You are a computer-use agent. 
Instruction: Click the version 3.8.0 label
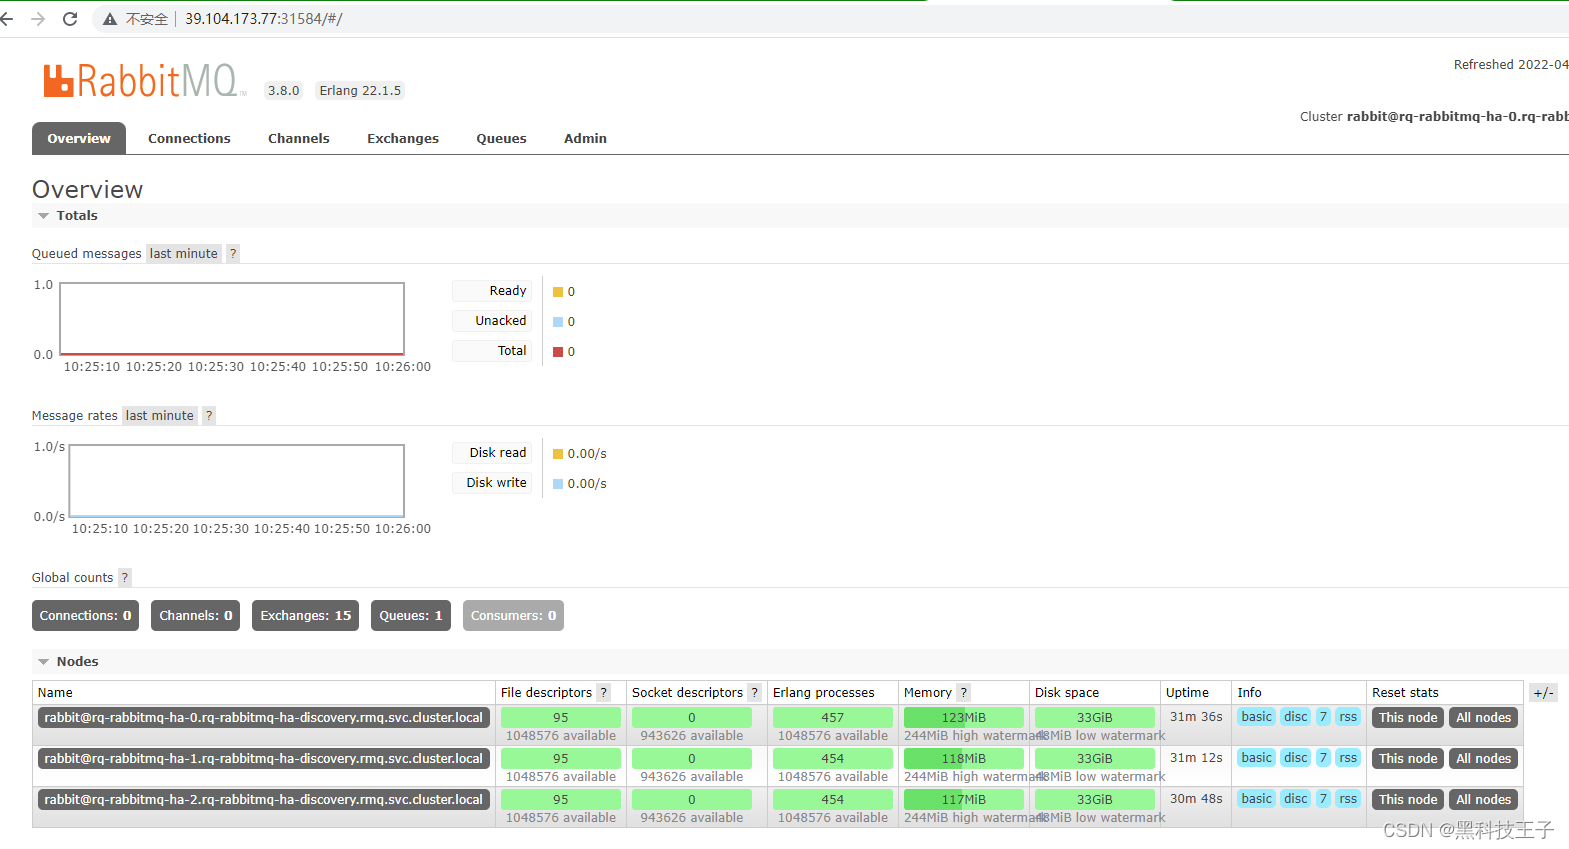pyautogui.click(x=284, y=91)
